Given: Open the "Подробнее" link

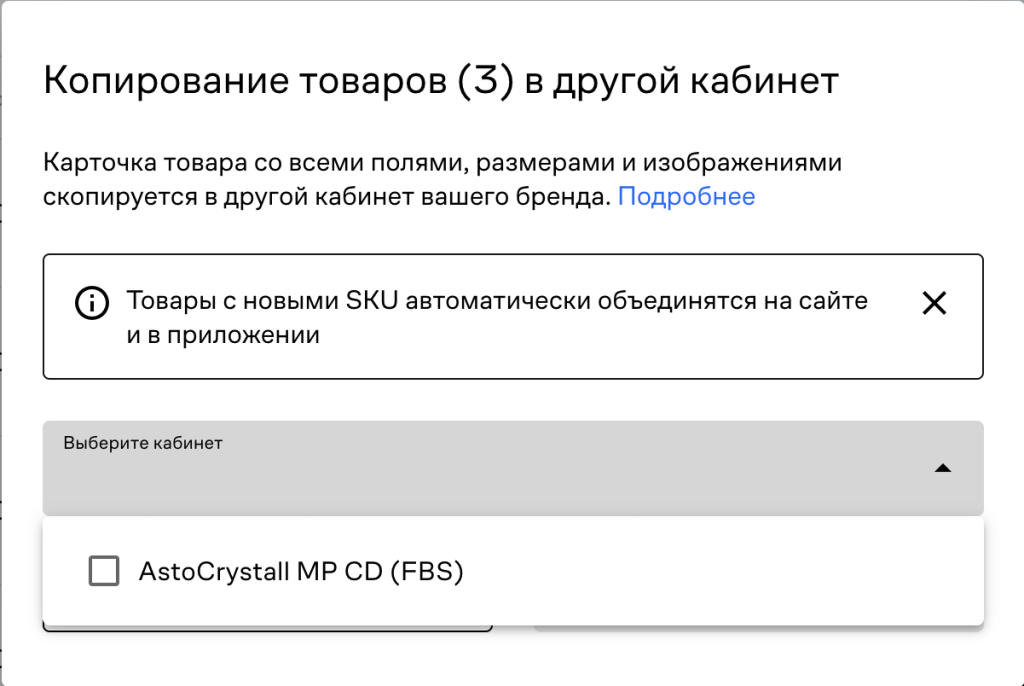Looking at the screenshot, I should [686, 197].
